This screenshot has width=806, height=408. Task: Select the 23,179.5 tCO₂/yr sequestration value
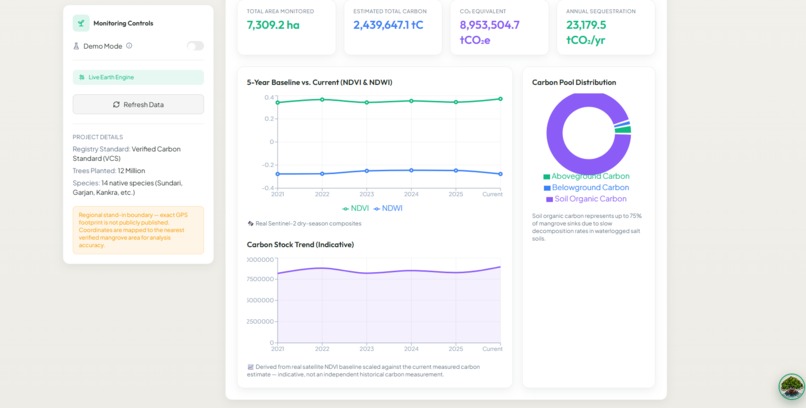click(x=586, y=32)
